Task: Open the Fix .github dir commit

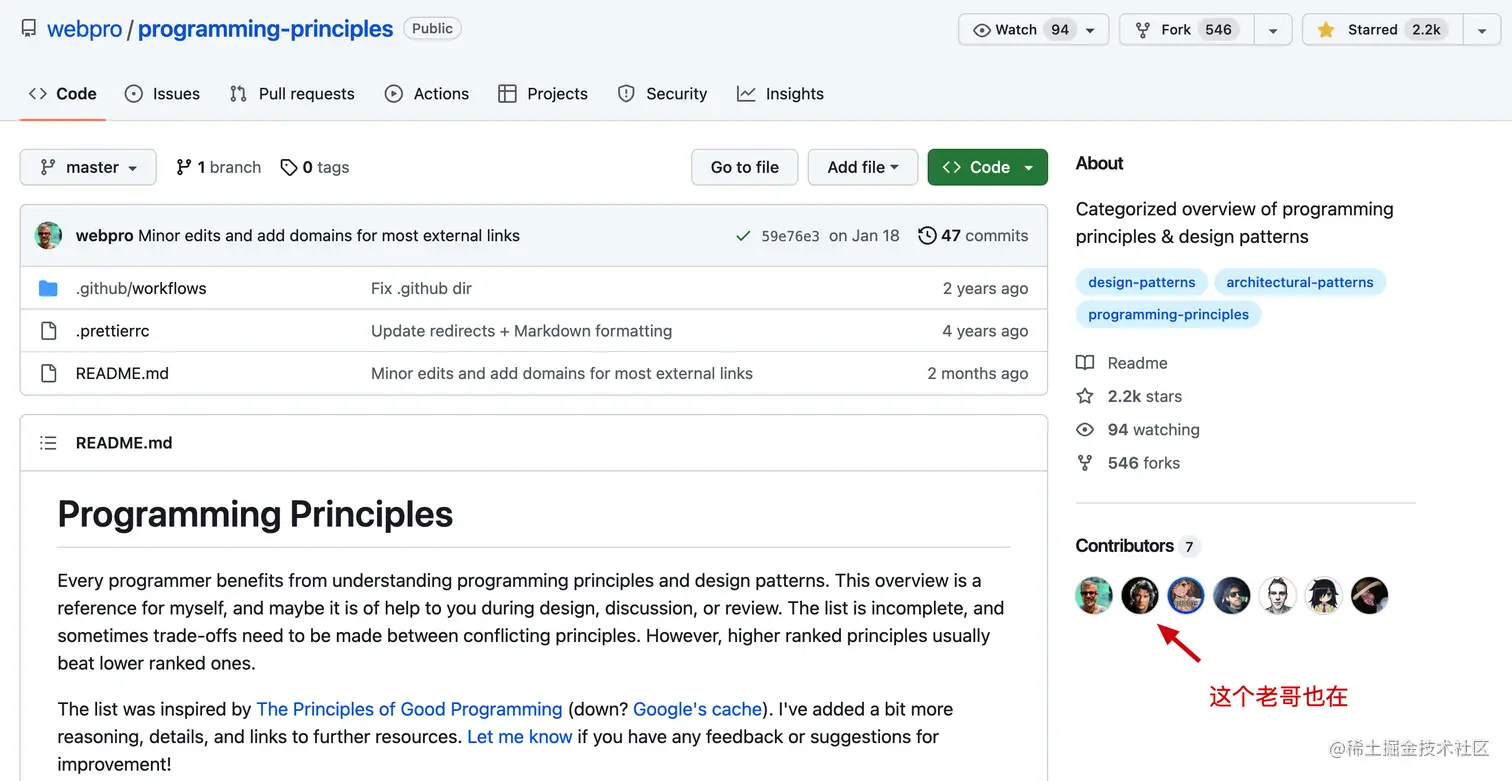Action: [421, 288]
